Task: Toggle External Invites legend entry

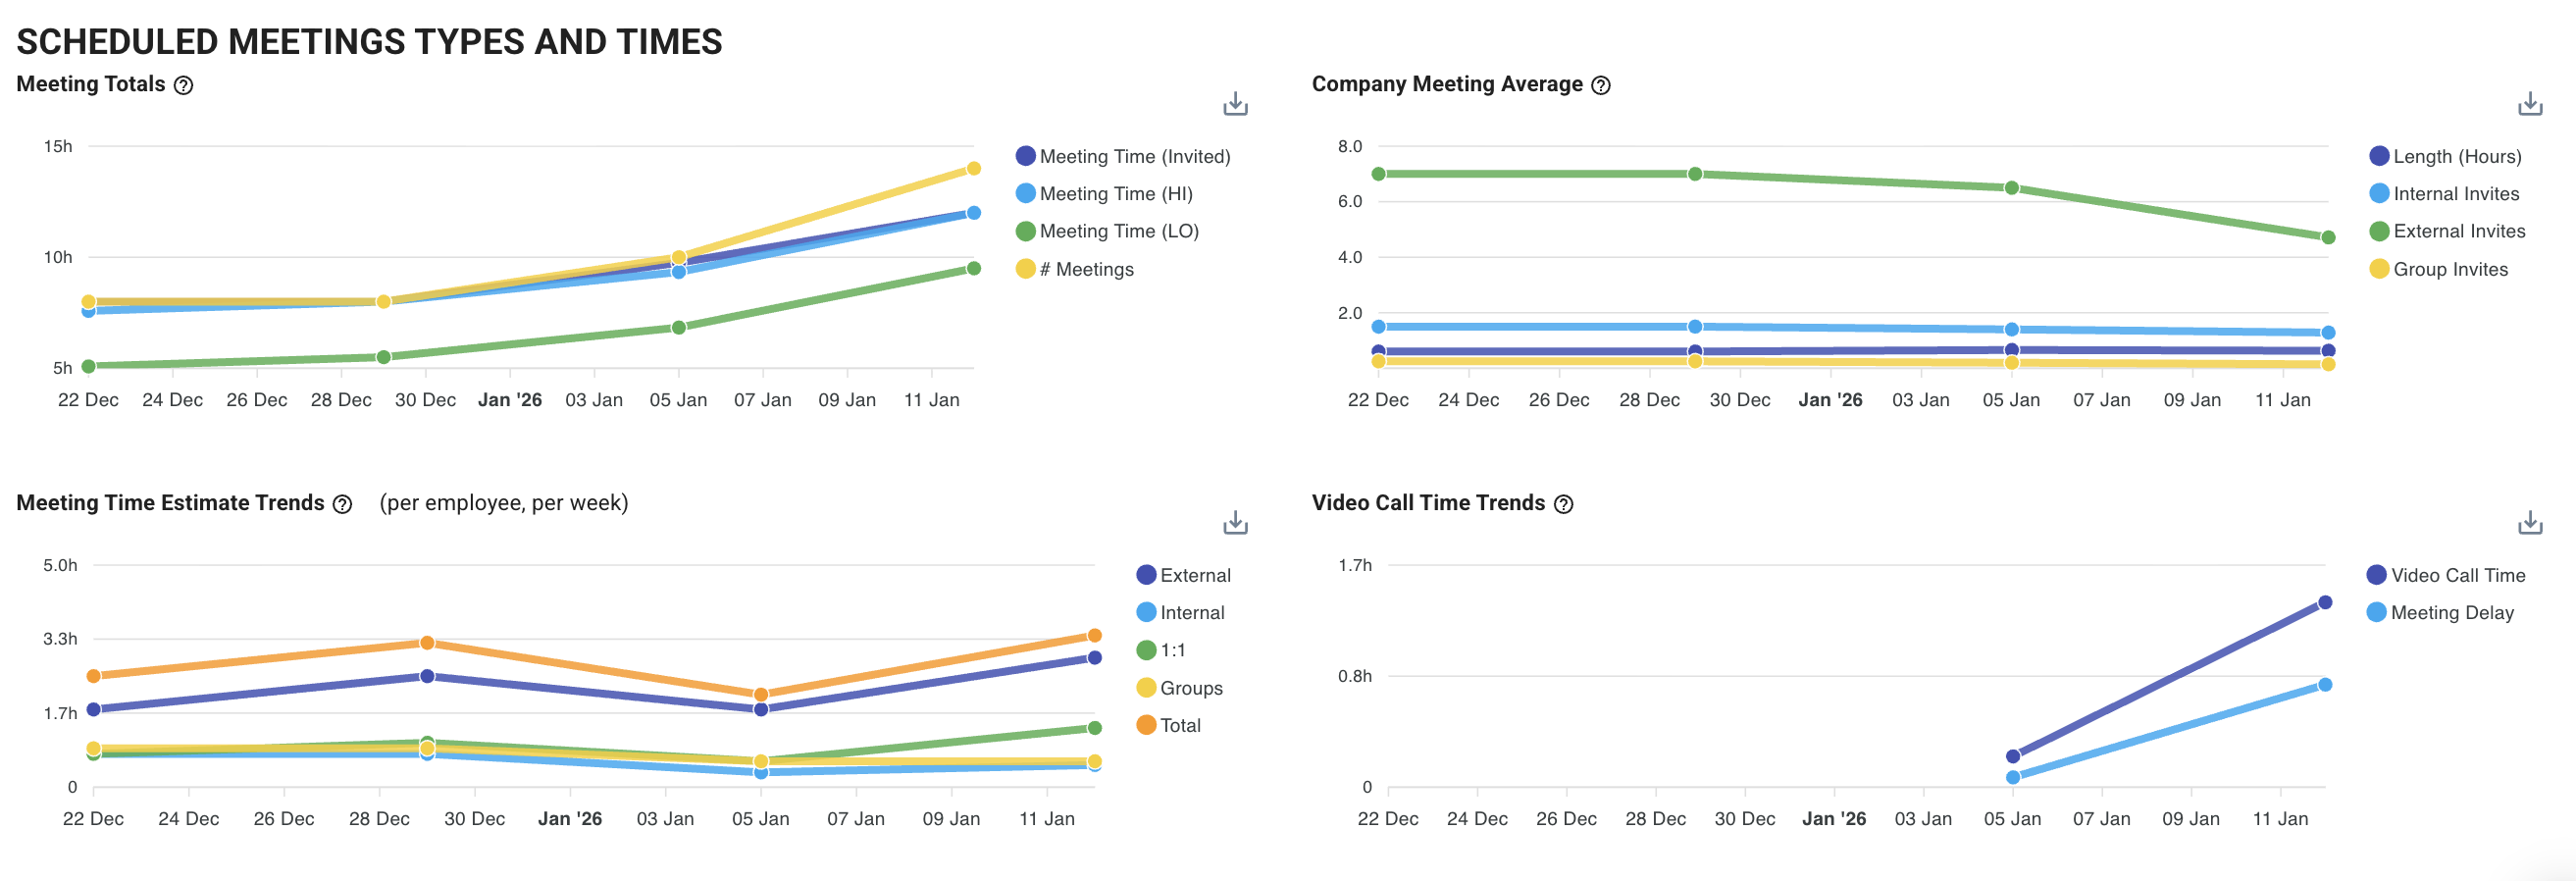Action: 2458,232
